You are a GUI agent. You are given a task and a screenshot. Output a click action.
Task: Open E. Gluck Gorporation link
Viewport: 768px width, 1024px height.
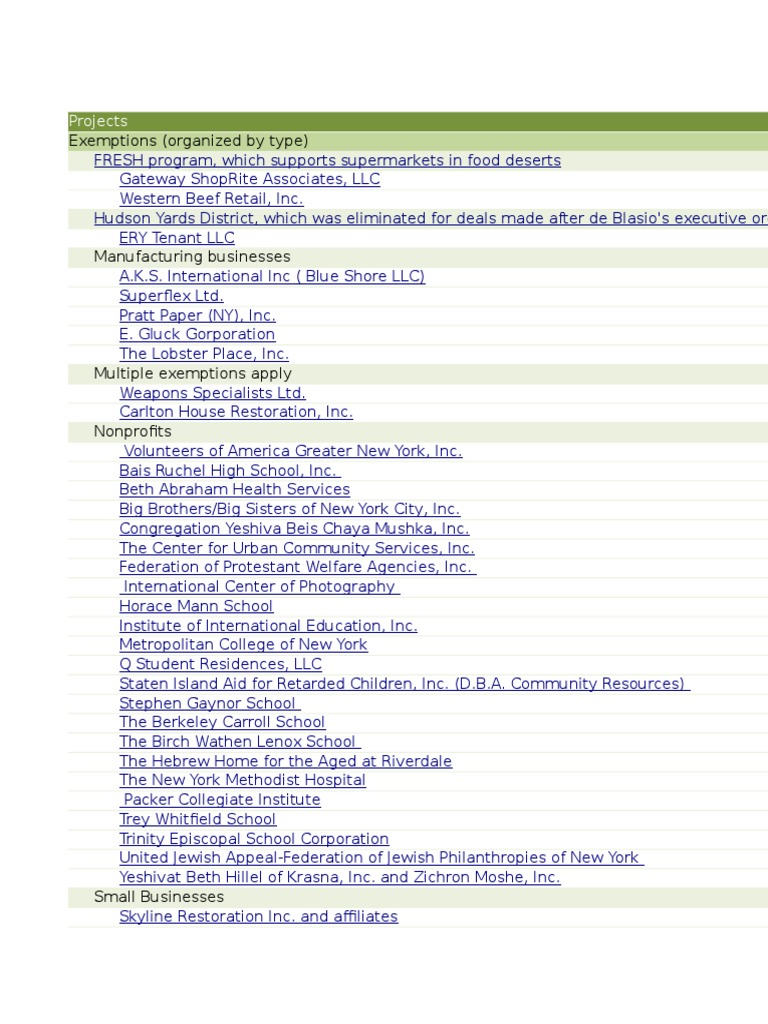coord(197,335)
